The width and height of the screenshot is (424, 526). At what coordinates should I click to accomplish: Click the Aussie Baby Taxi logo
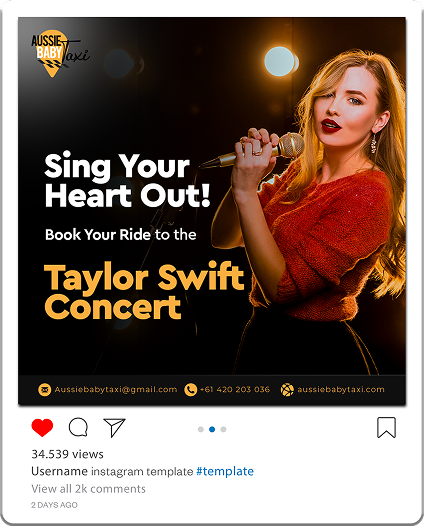(59, 53)
